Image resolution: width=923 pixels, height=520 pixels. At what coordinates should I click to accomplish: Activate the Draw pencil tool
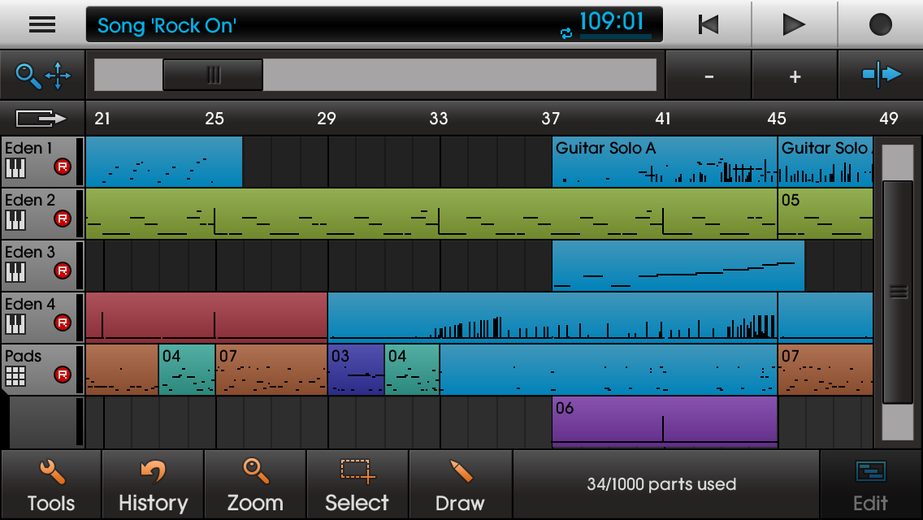pyautogui.click(x=460, y=485)
